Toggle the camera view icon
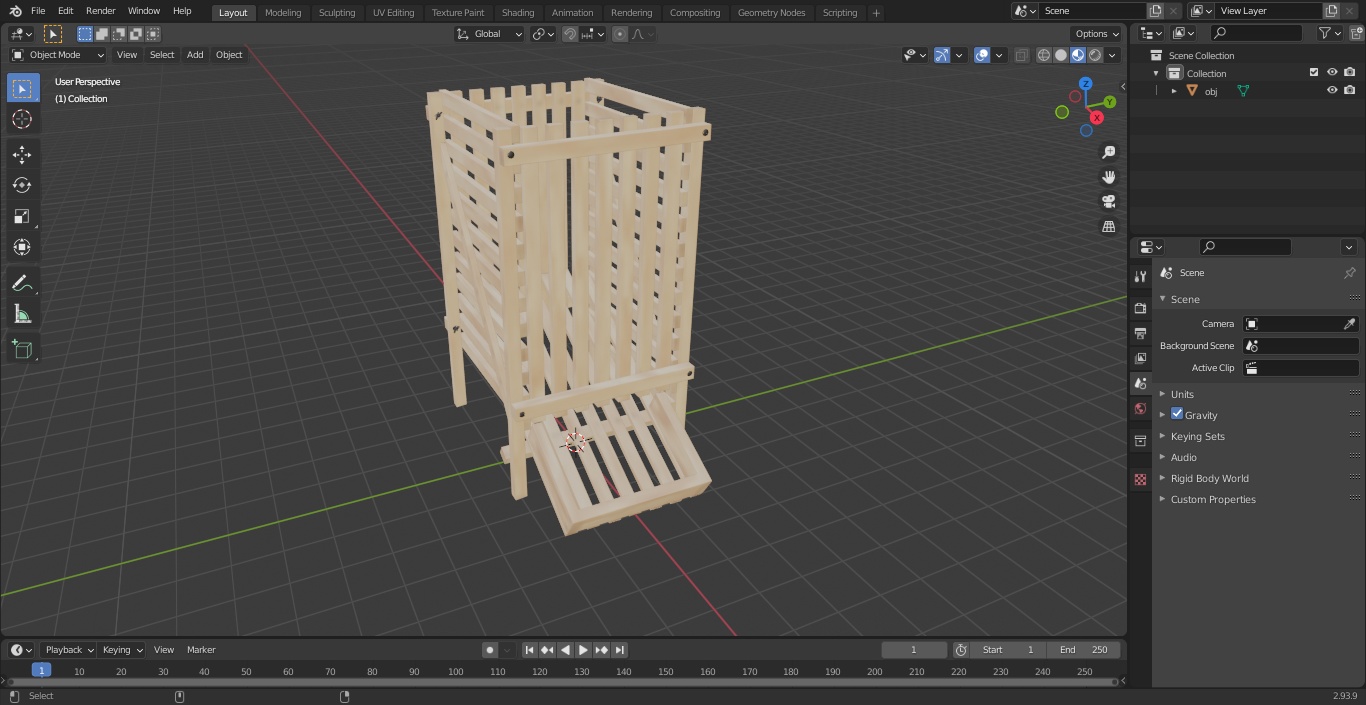1366x705 pixels. pos(1109,202)
